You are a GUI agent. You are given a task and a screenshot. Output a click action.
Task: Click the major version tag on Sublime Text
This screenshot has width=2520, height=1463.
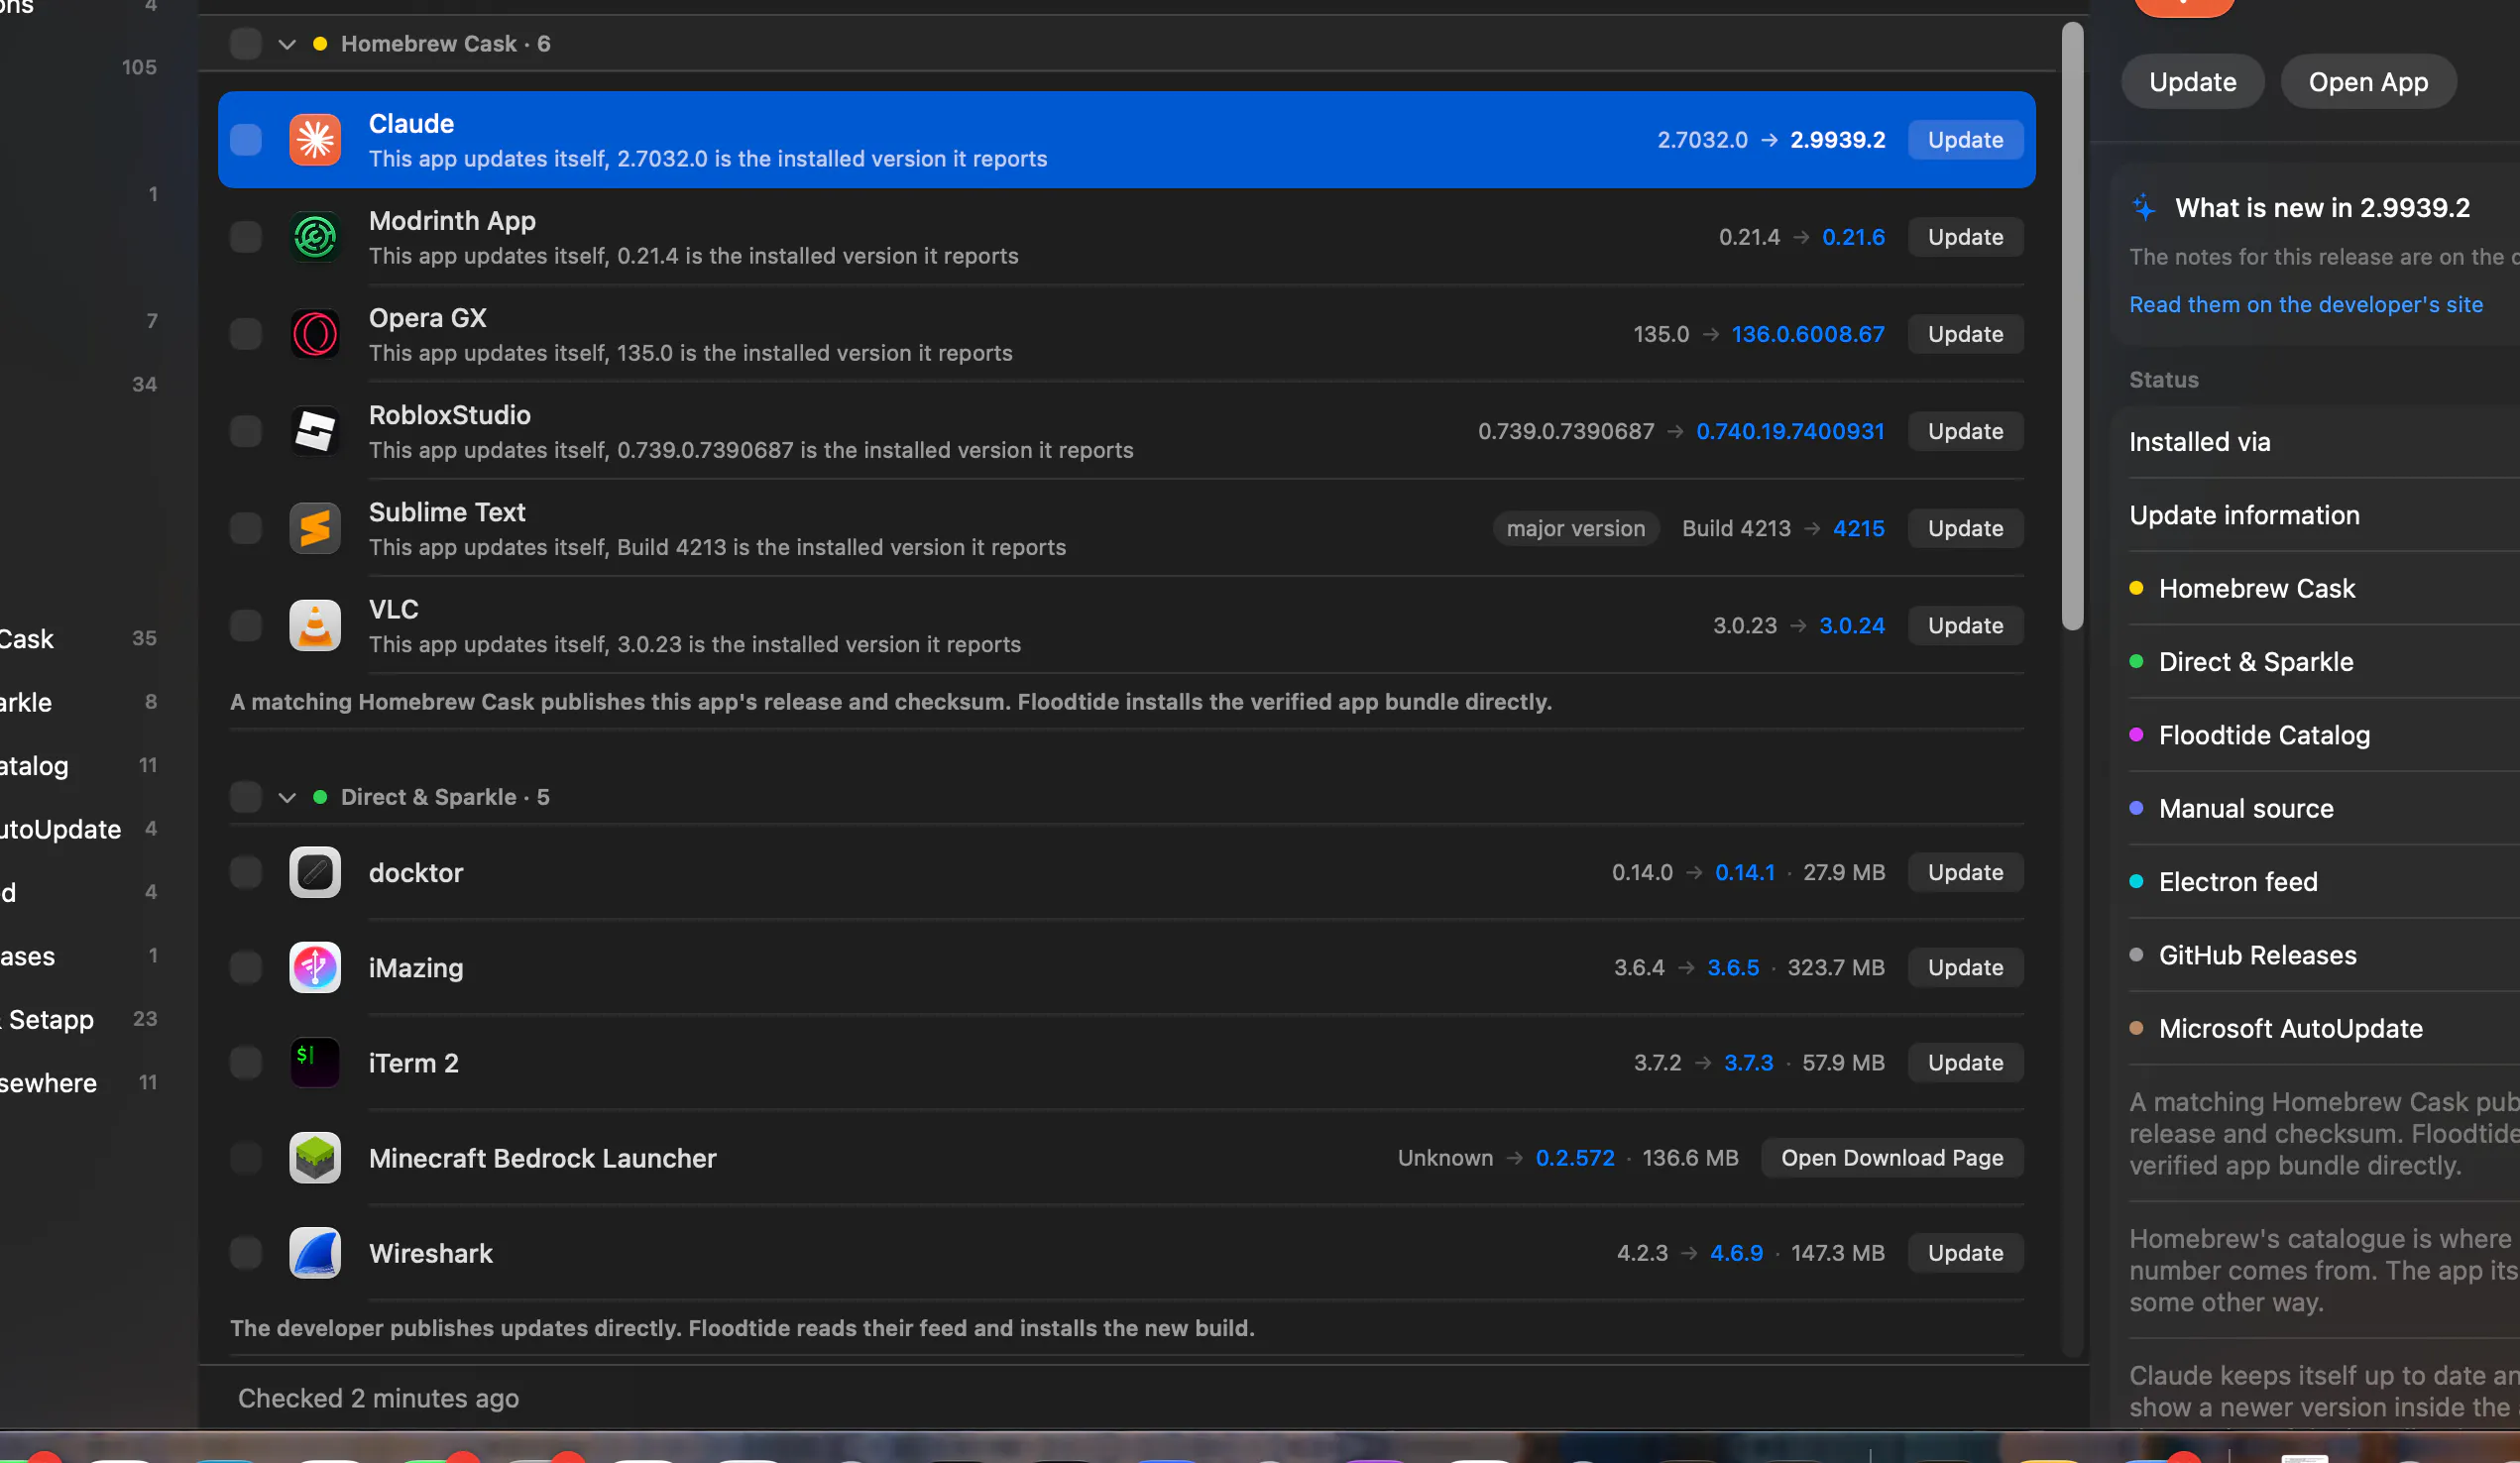click(x=1575, y=527)
